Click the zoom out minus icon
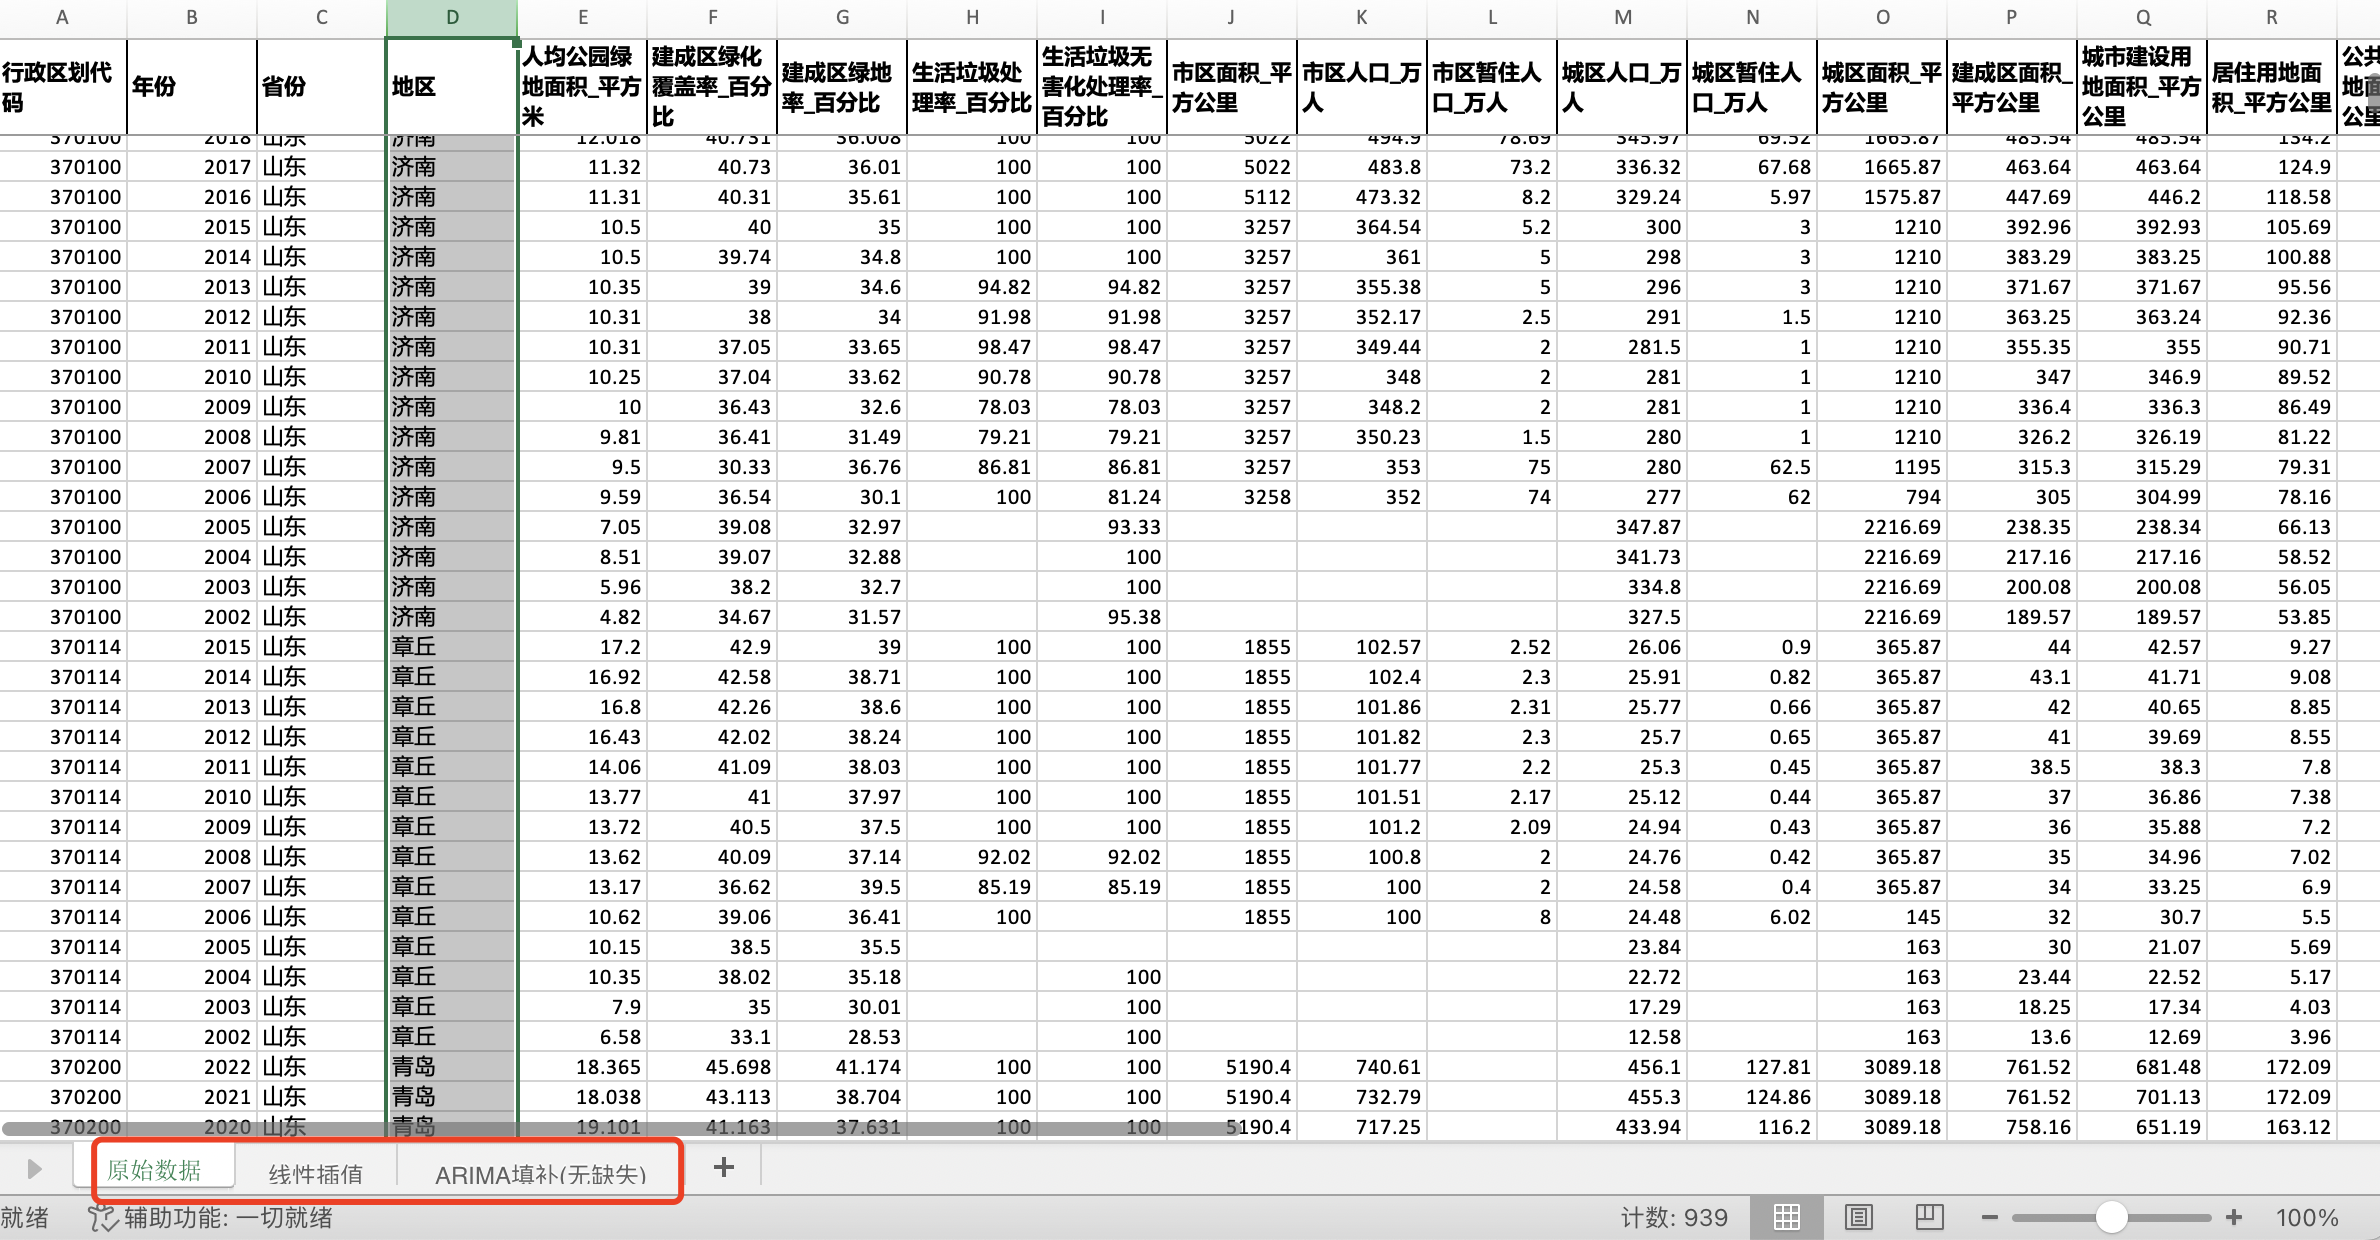2380x1240 pixels. pos(1989,1217)
